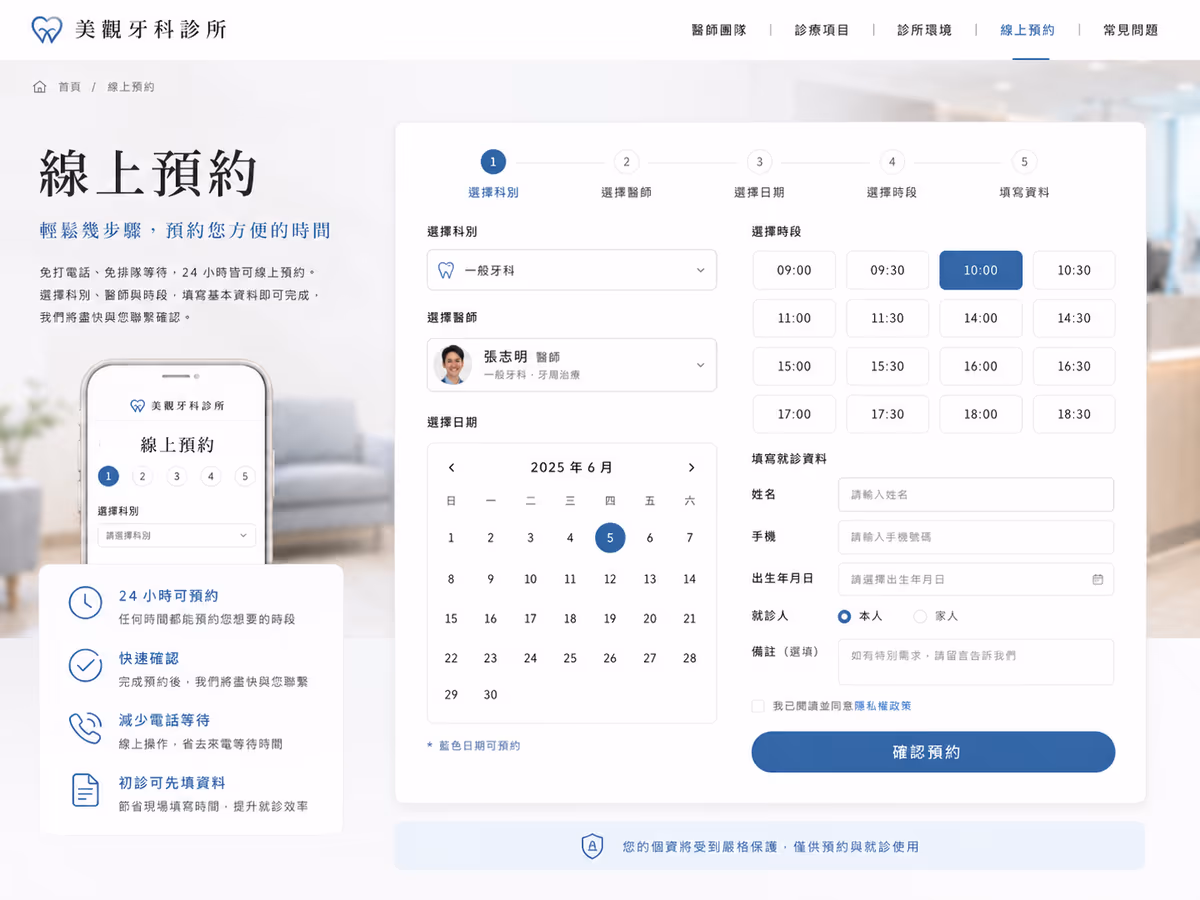Click the phone icon beside 減少電話等待
The height and width of the screenshot is (900, 1200).
tap(85, 728)
